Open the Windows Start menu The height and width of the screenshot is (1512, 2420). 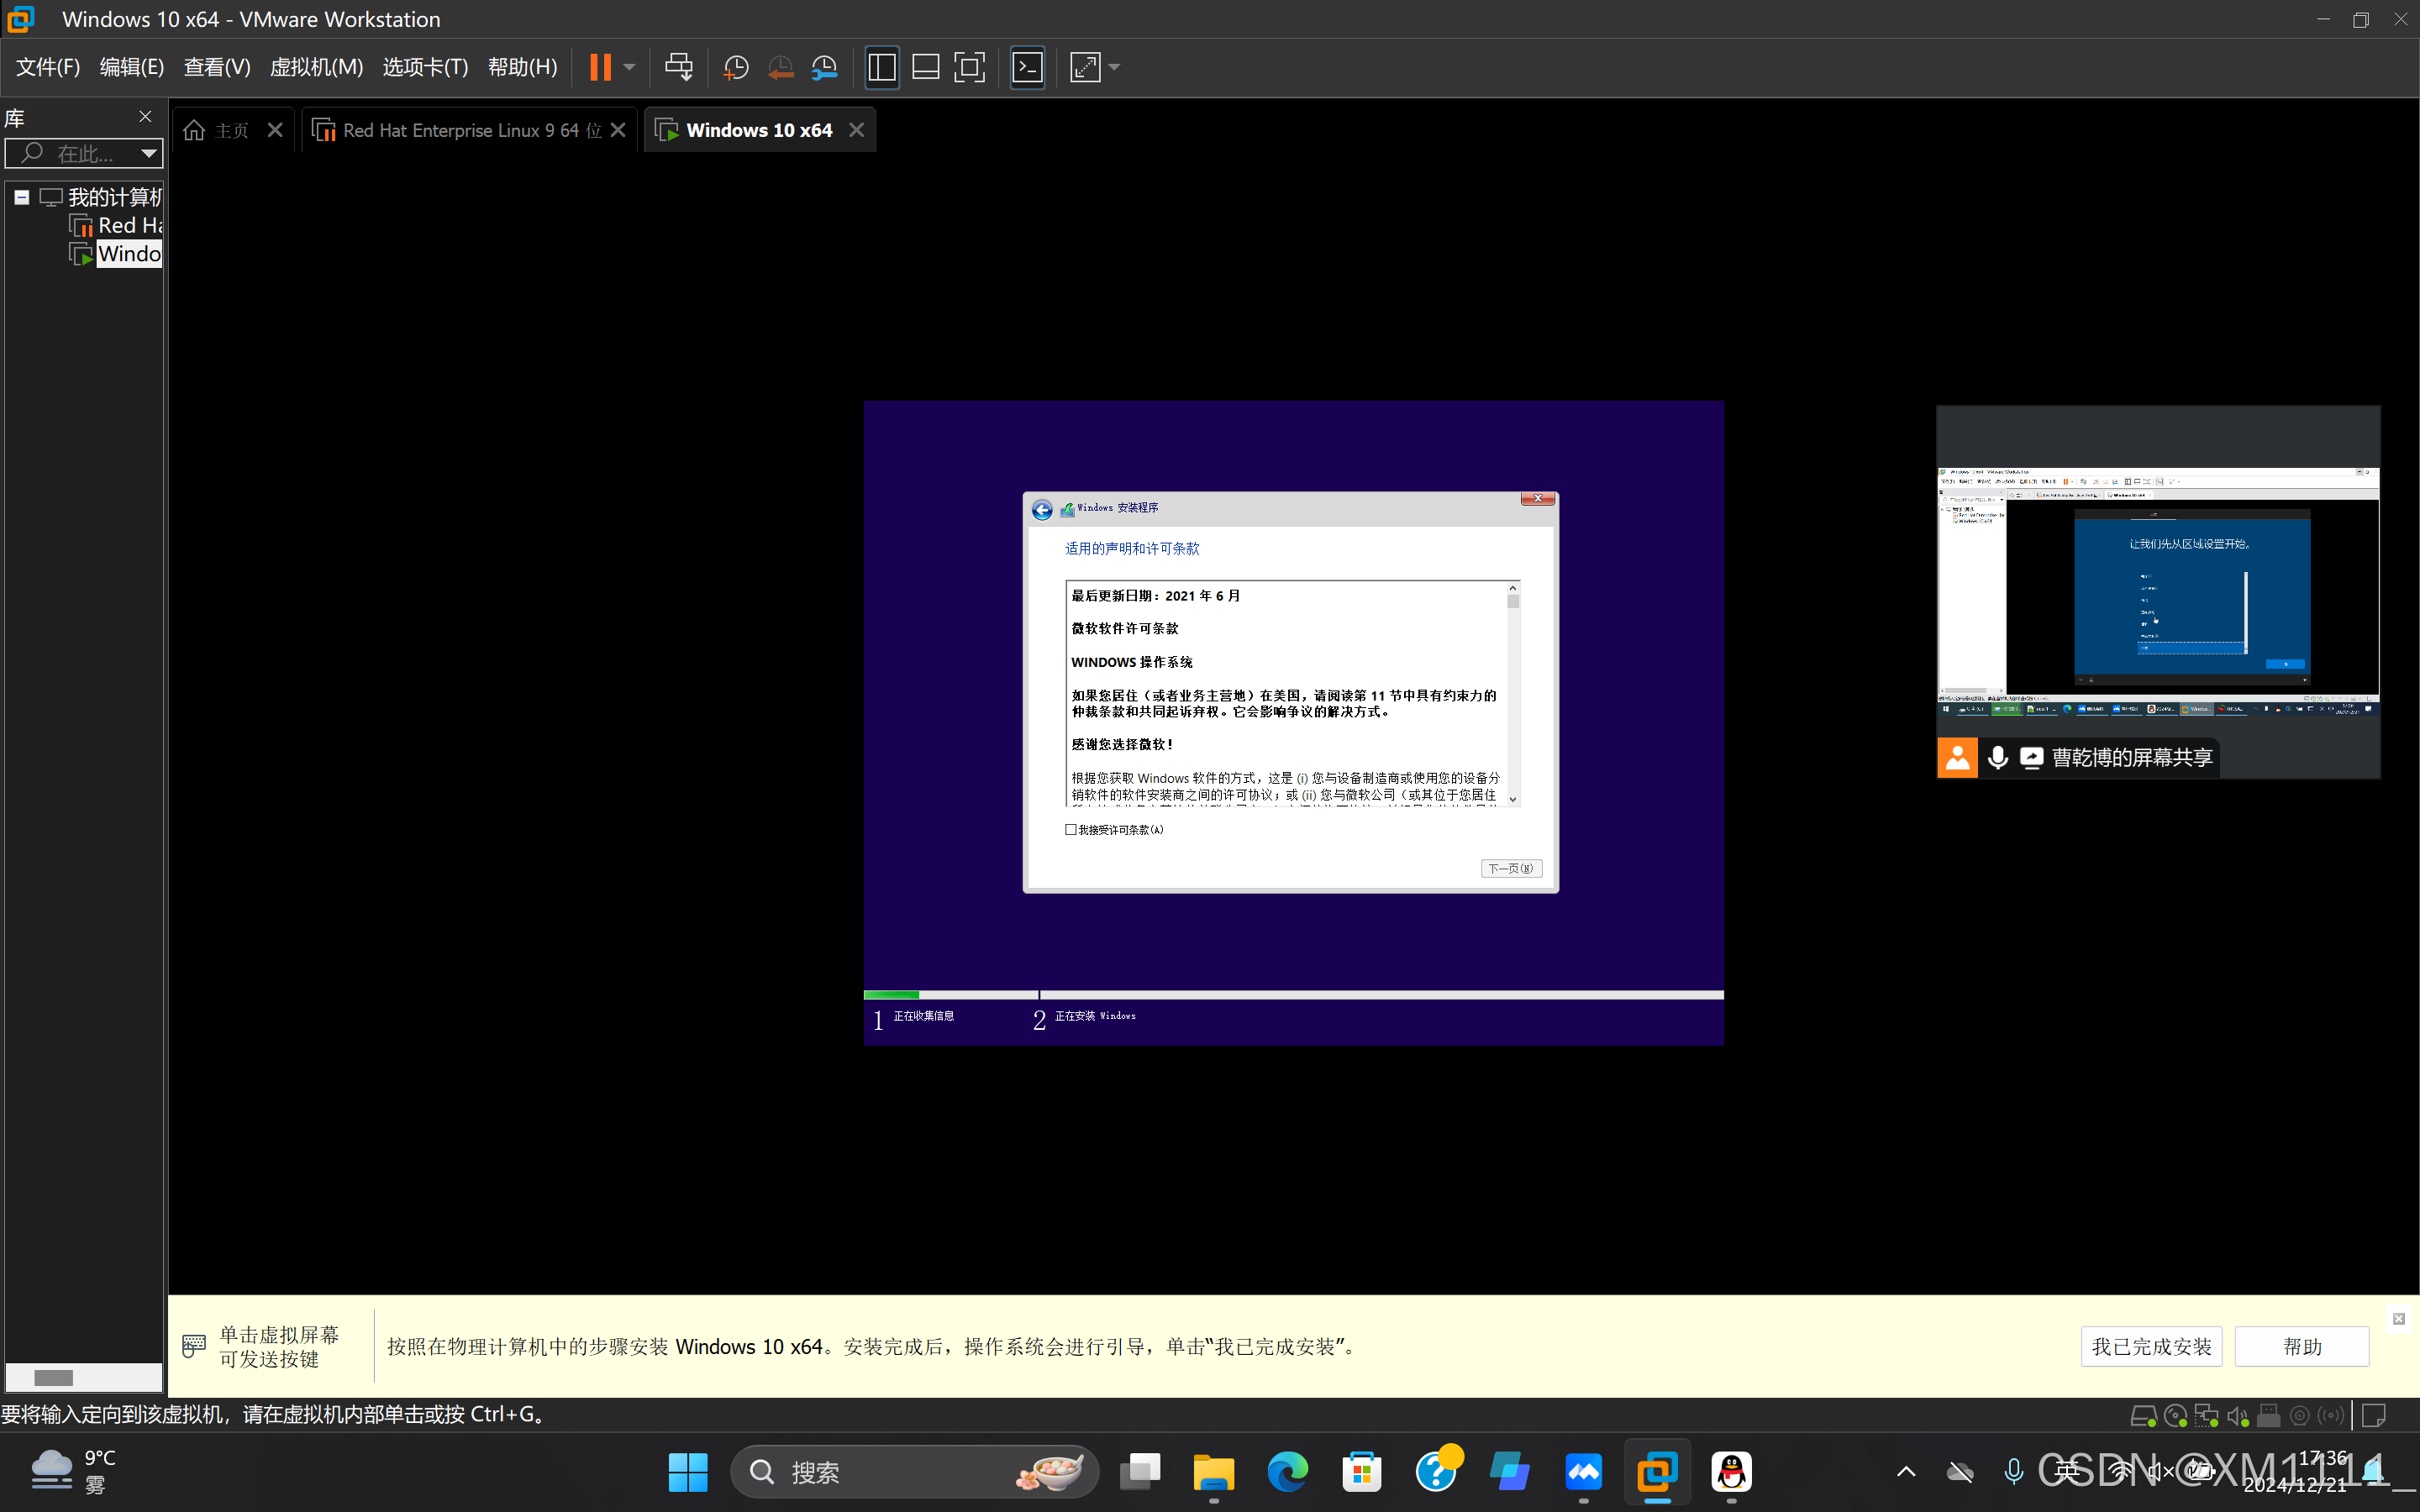tap(688, 1472)
